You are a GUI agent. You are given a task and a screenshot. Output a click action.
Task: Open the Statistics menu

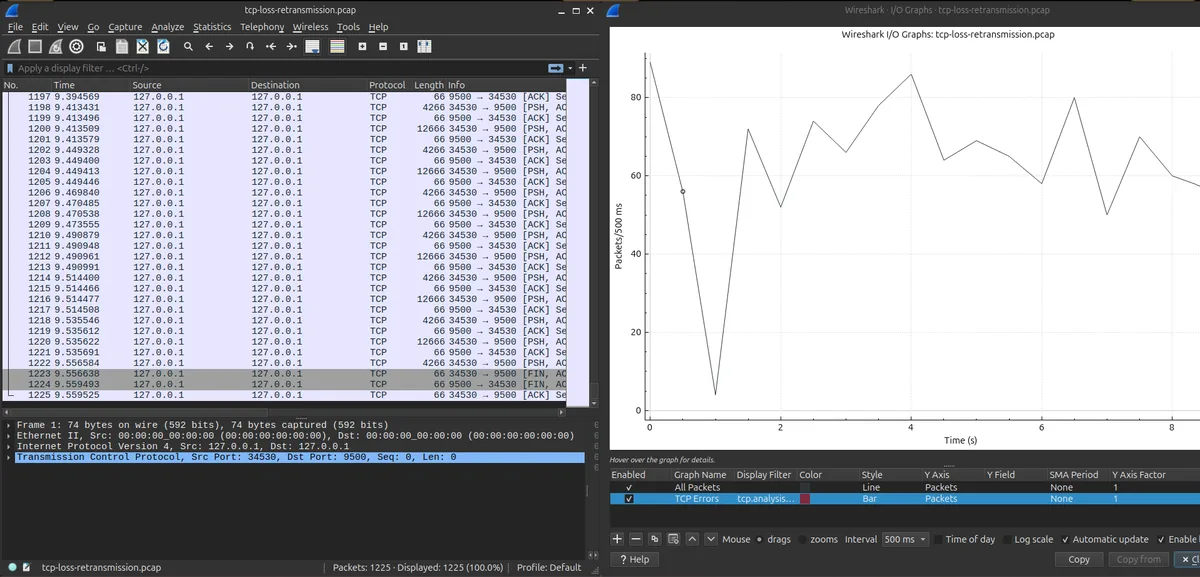[212, 27]
